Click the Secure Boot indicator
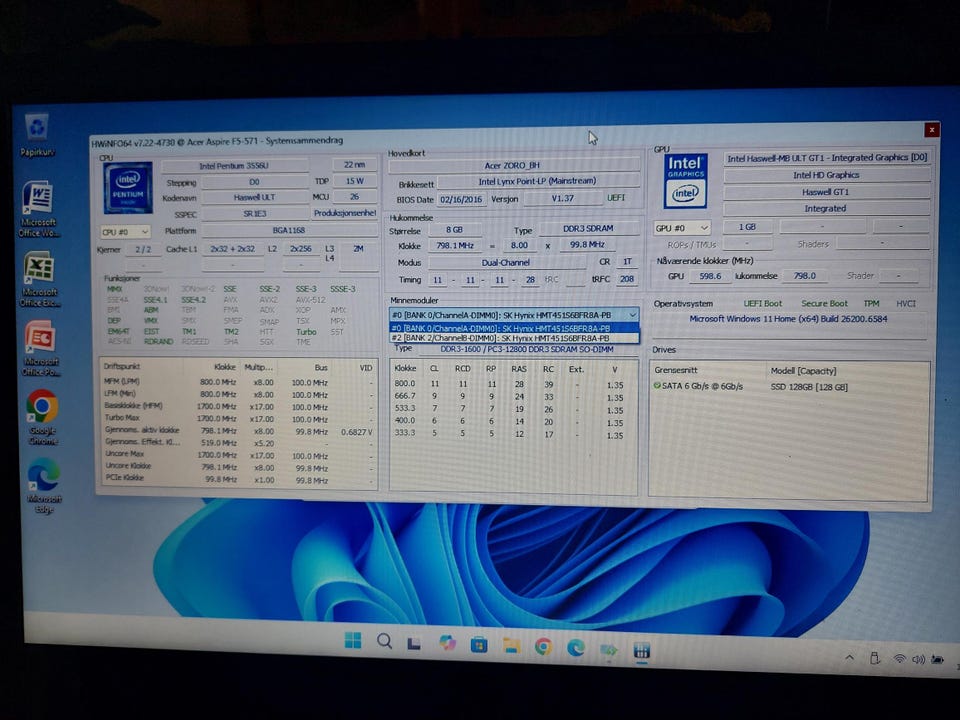Image resolution: width=960 pixels, height=720 pixels. 824,304
